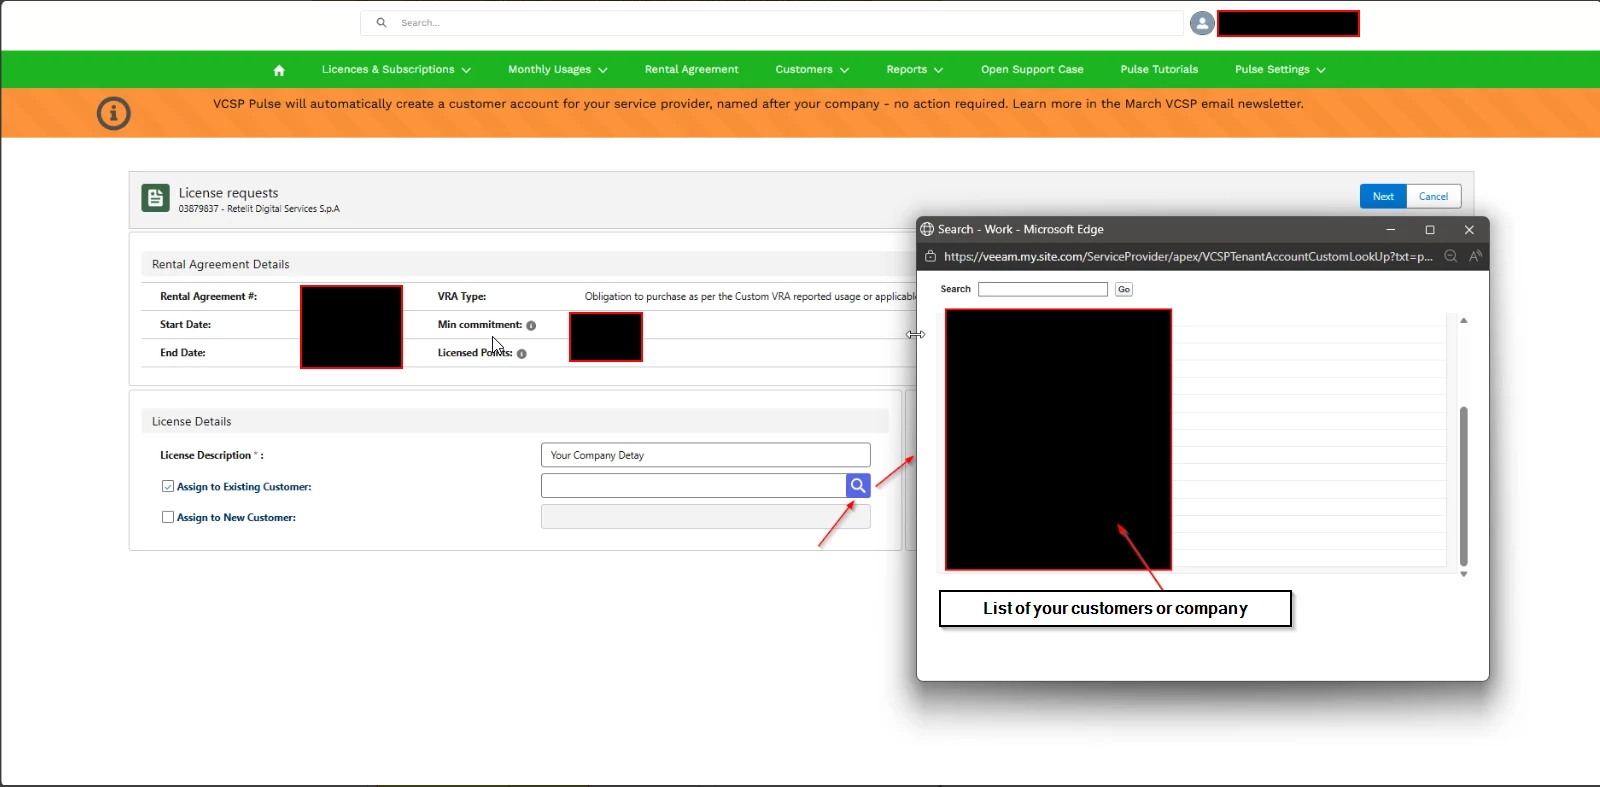Open customer lookup magnifier button

(x=858, y=486)
